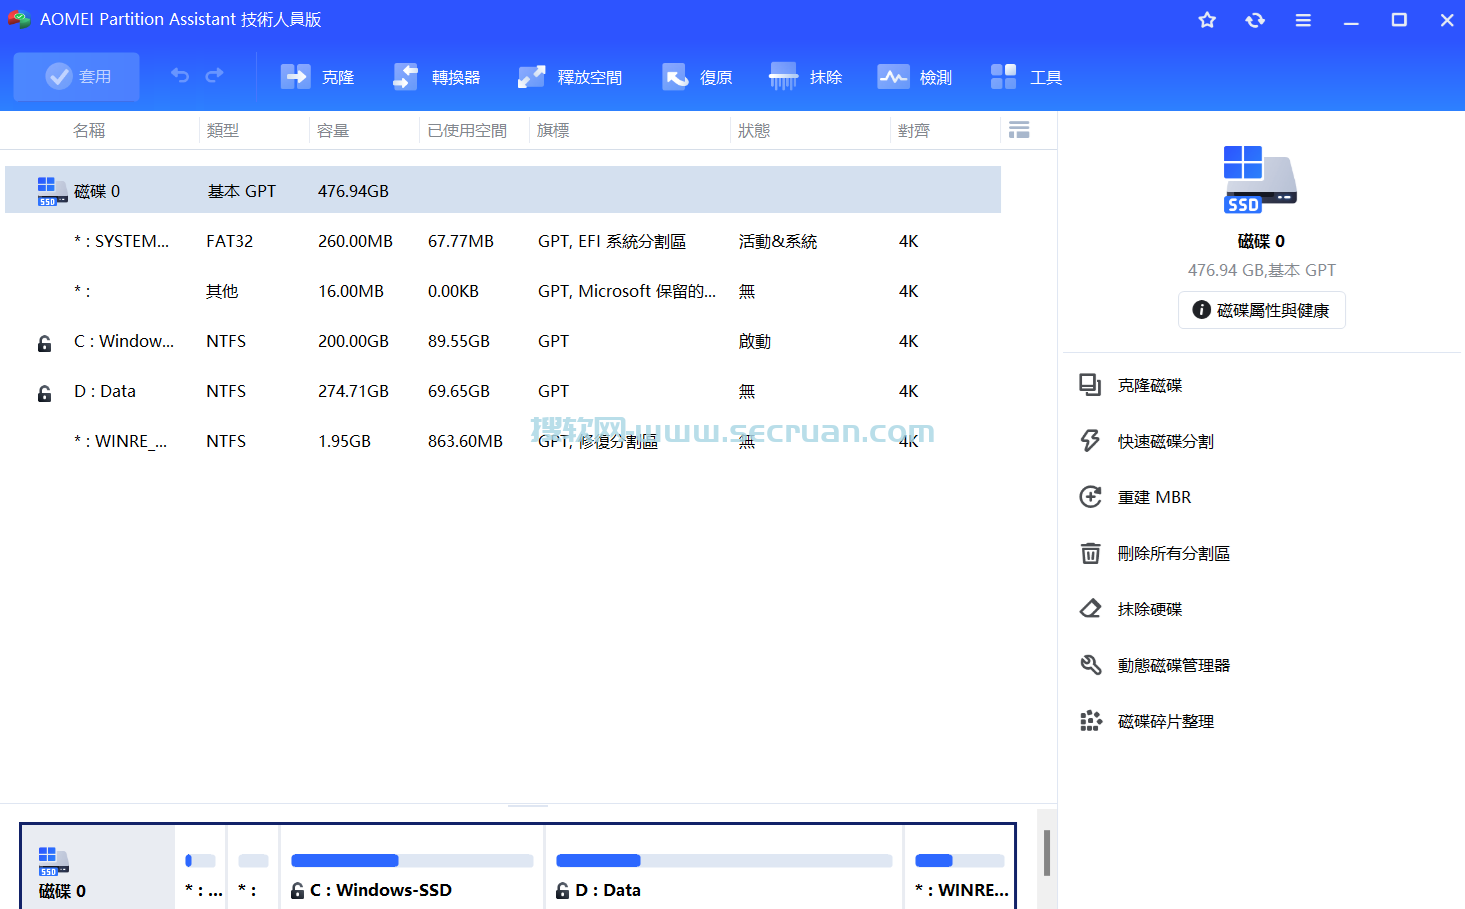Open the Clone (克隆) toolbar menu
The height and width of the screenshot is (909, 1465).
point(318,77)
